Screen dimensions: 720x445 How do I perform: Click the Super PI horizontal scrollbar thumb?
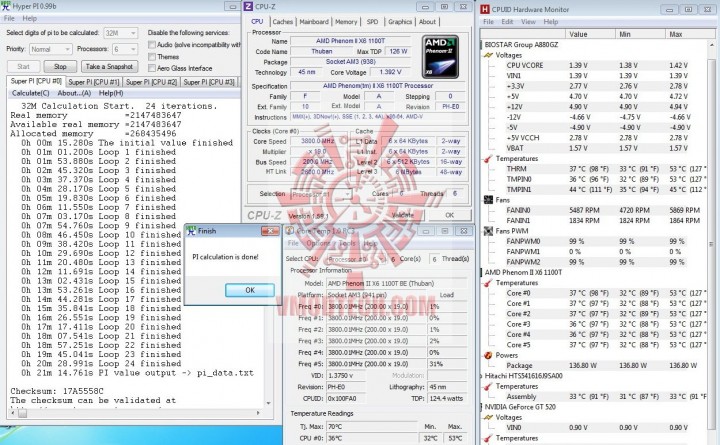tap(22, 413)
